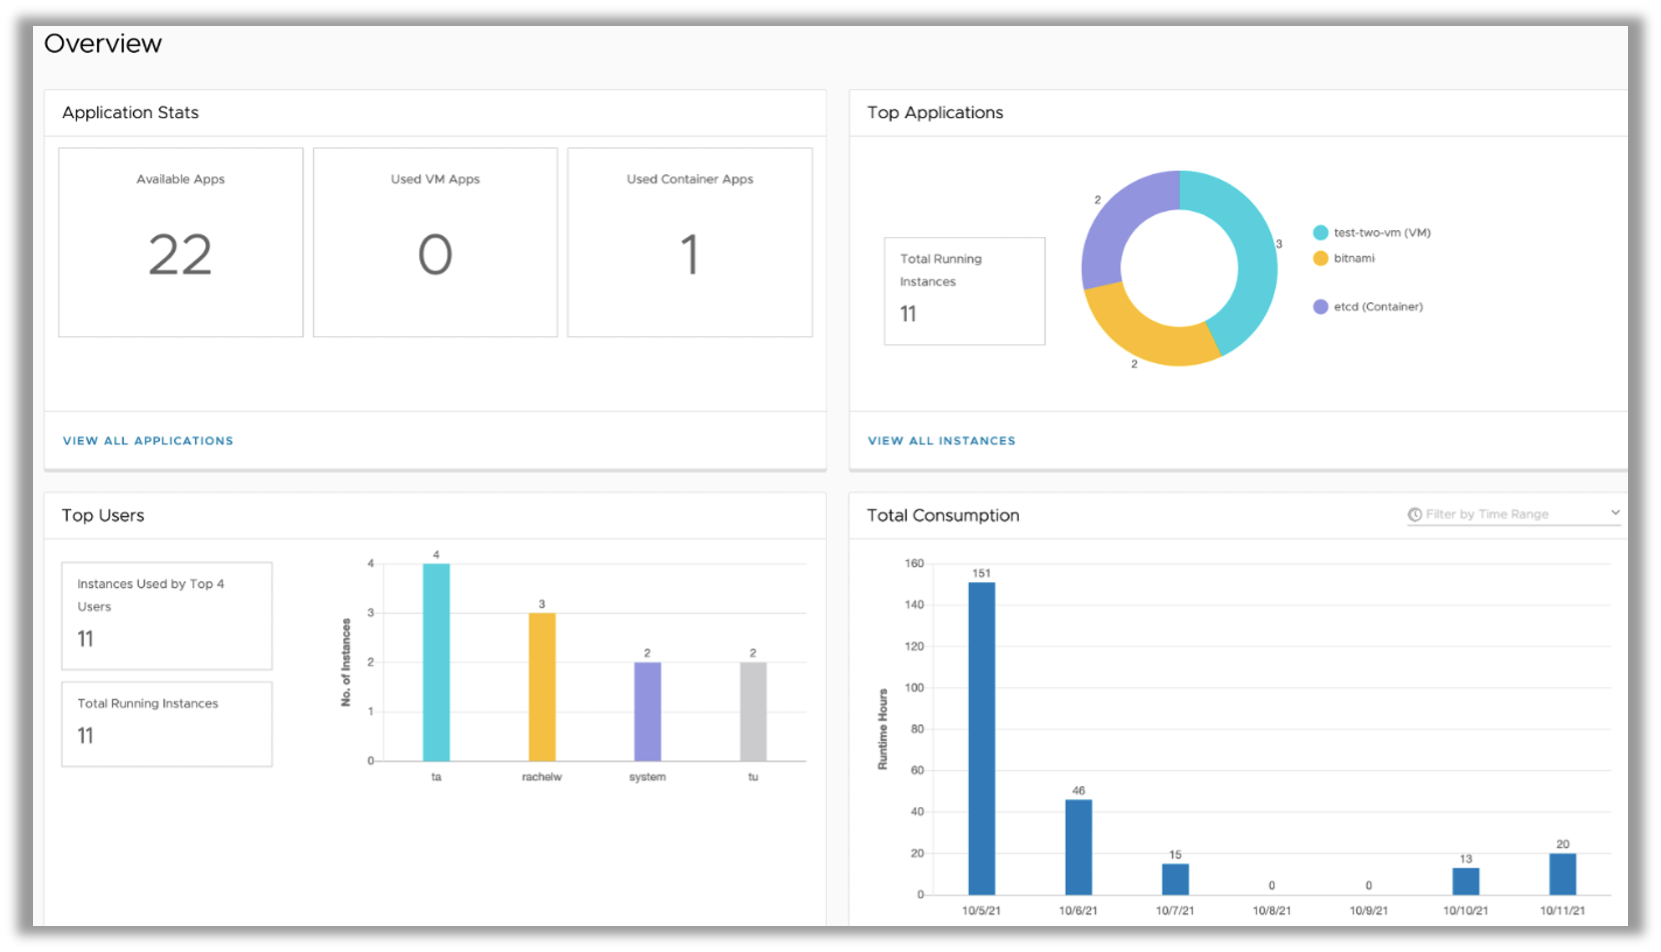Click the rachelw axis label
Screen dimensions: 1661x952
pyautogui.click(x=542, y=777)
